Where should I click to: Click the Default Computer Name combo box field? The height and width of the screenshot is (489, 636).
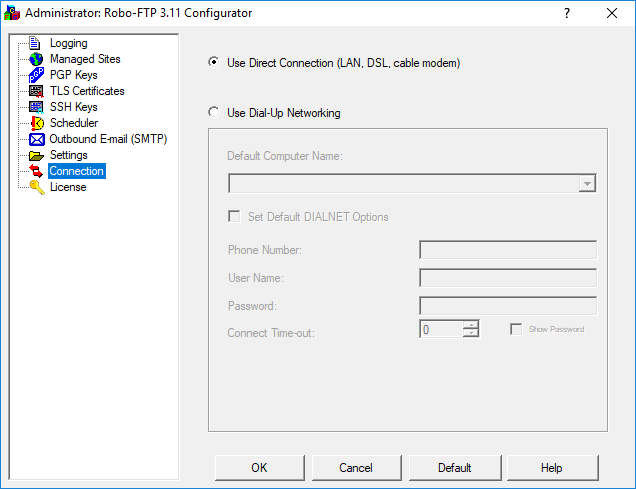412,184
